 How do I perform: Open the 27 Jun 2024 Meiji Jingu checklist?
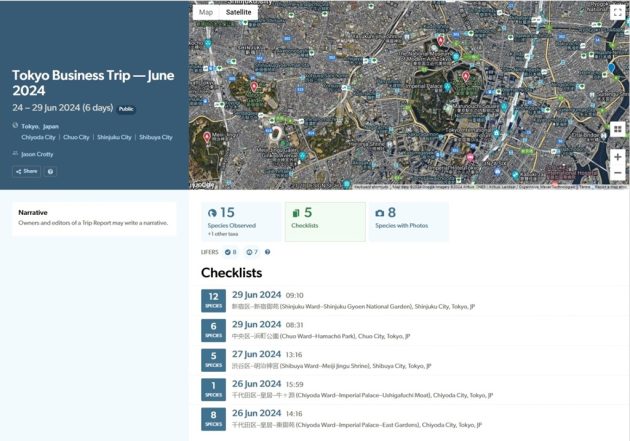(257, 353)
